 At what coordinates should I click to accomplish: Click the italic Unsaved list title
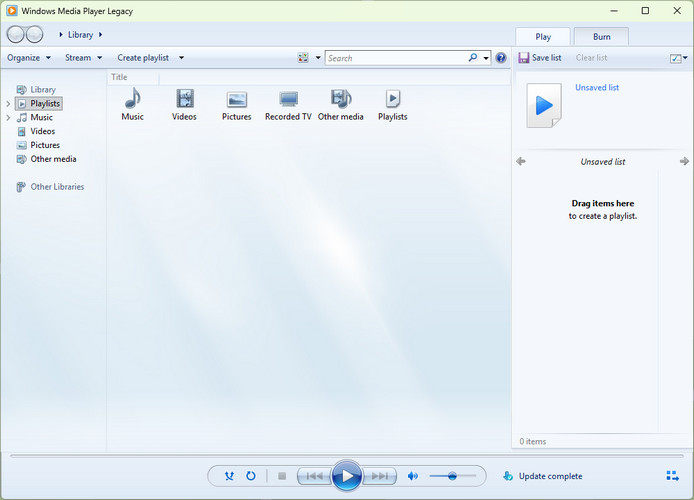coord(602,162)
